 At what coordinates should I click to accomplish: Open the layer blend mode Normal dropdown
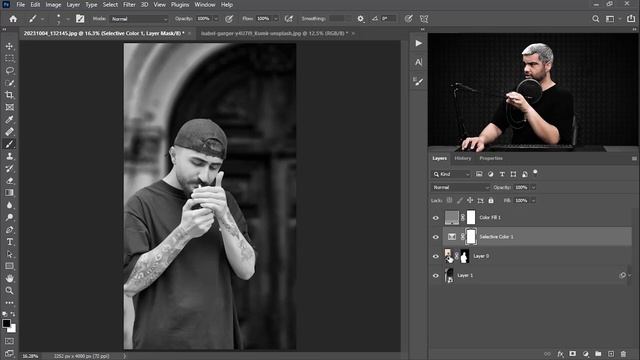coord(460,187)
